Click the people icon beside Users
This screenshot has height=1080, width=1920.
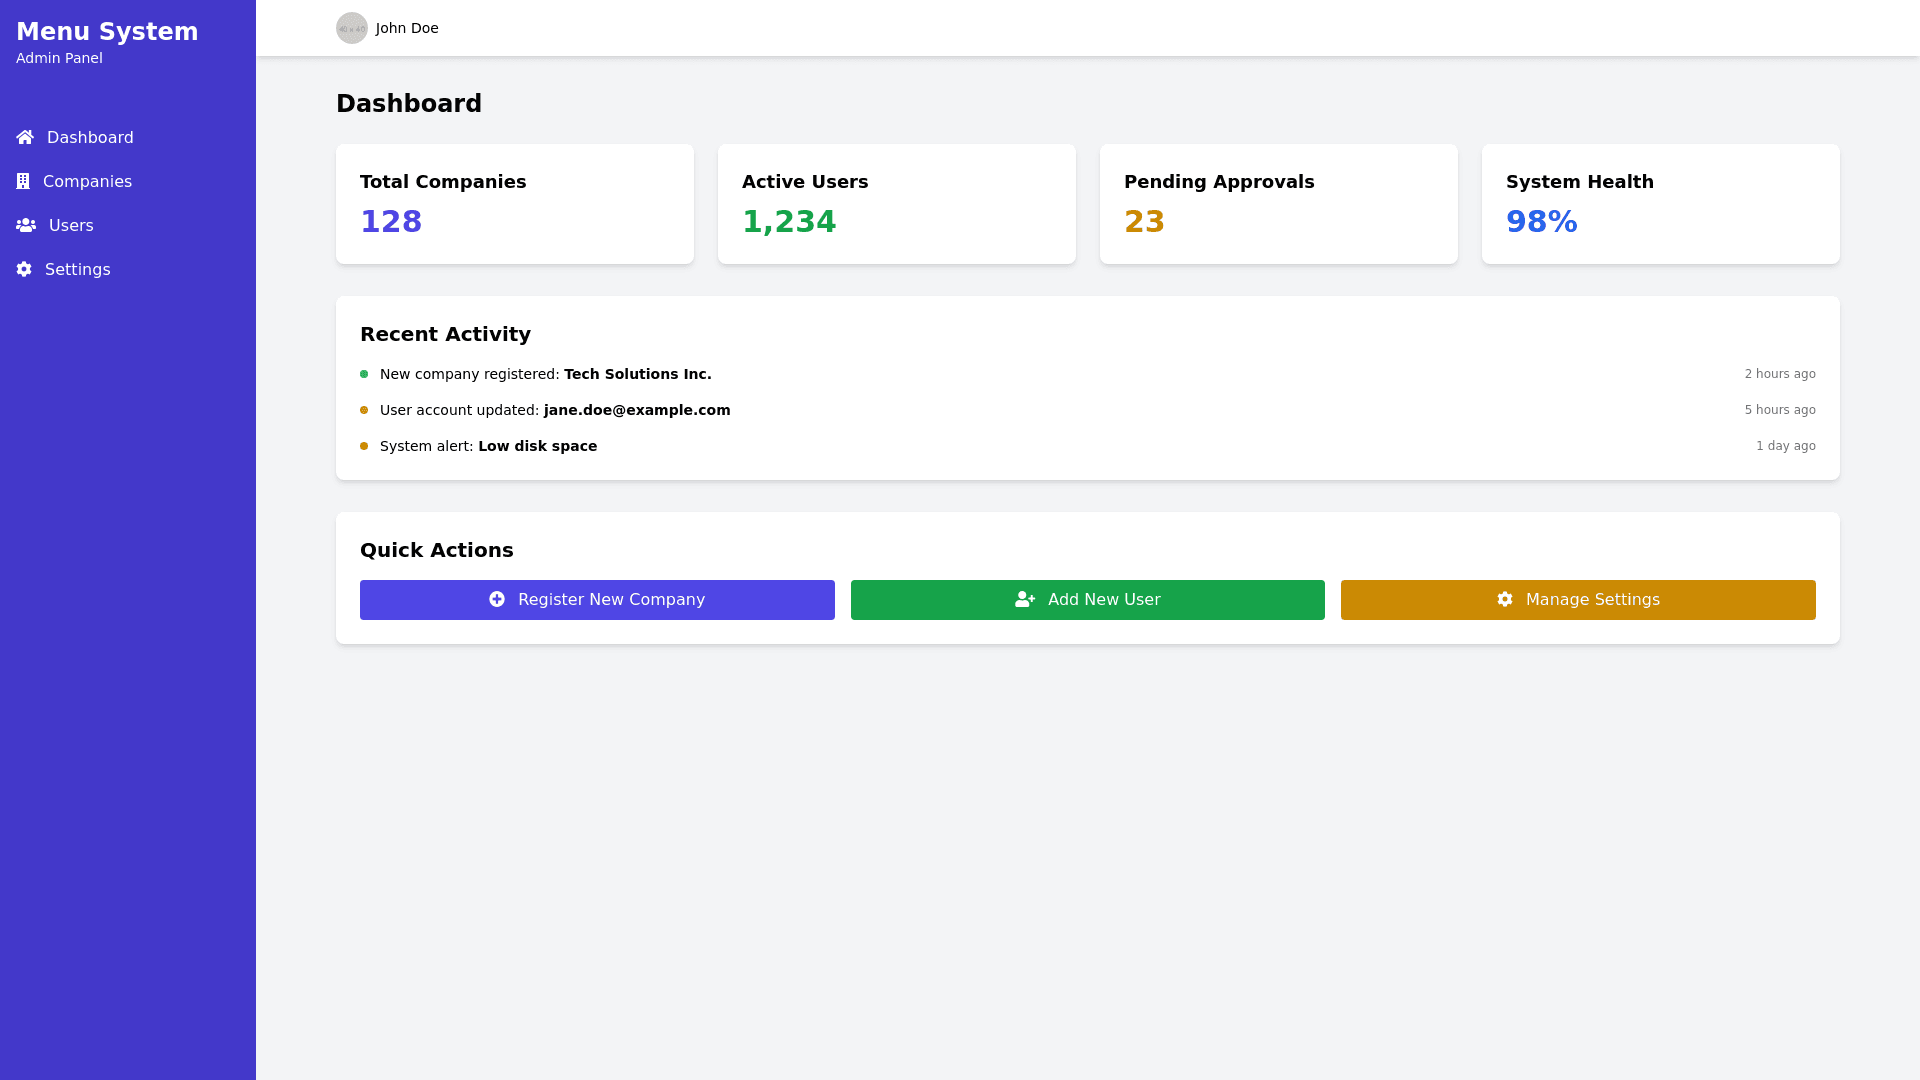point(26,225)
